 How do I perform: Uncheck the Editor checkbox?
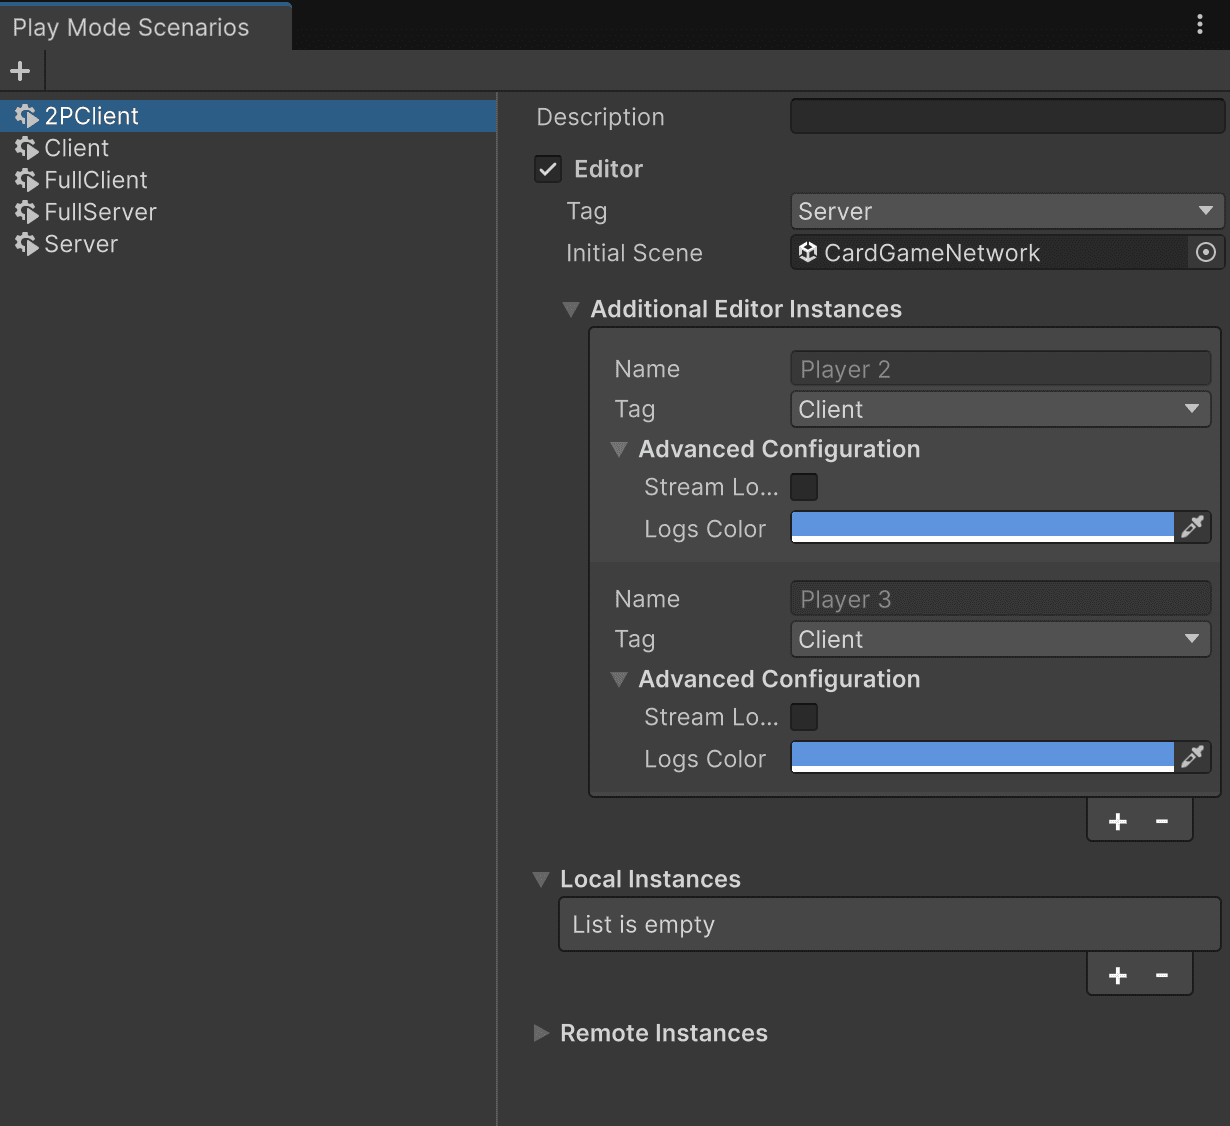(x=548, y=169)
